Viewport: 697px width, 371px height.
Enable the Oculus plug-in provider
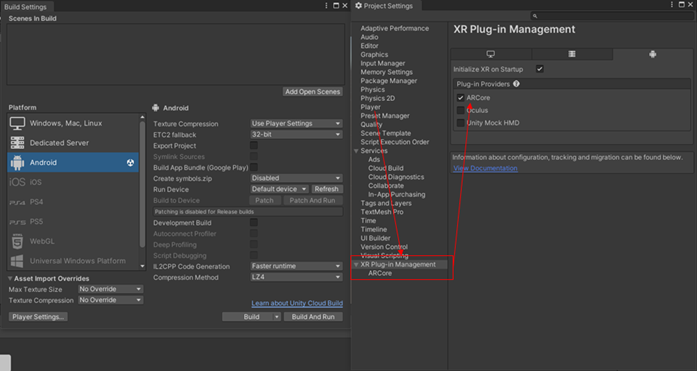(x=461, y=110)
